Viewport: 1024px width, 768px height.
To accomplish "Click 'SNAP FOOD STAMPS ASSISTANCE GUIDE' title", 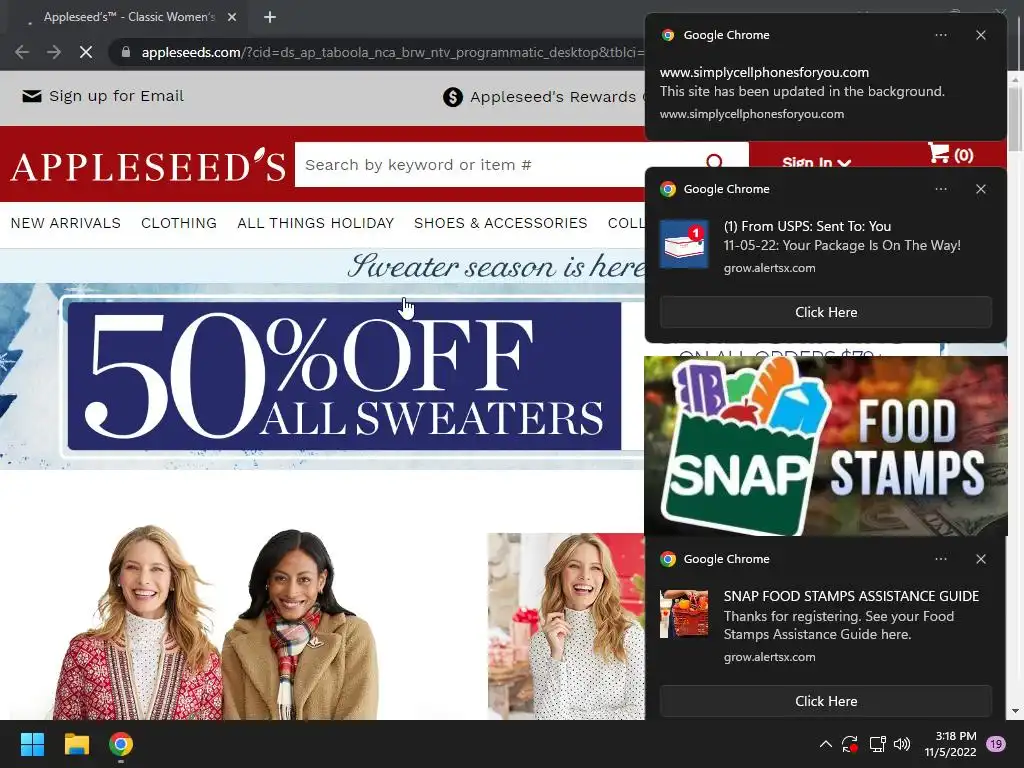I will coord(851,596).
